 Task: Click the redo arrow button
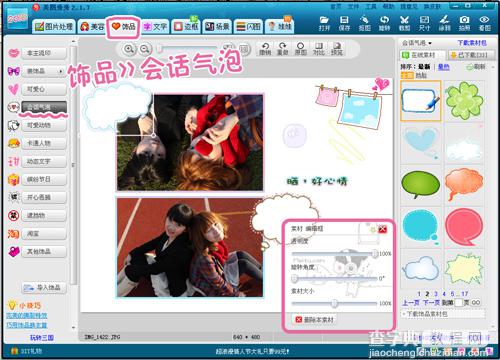tap(283, 49)
